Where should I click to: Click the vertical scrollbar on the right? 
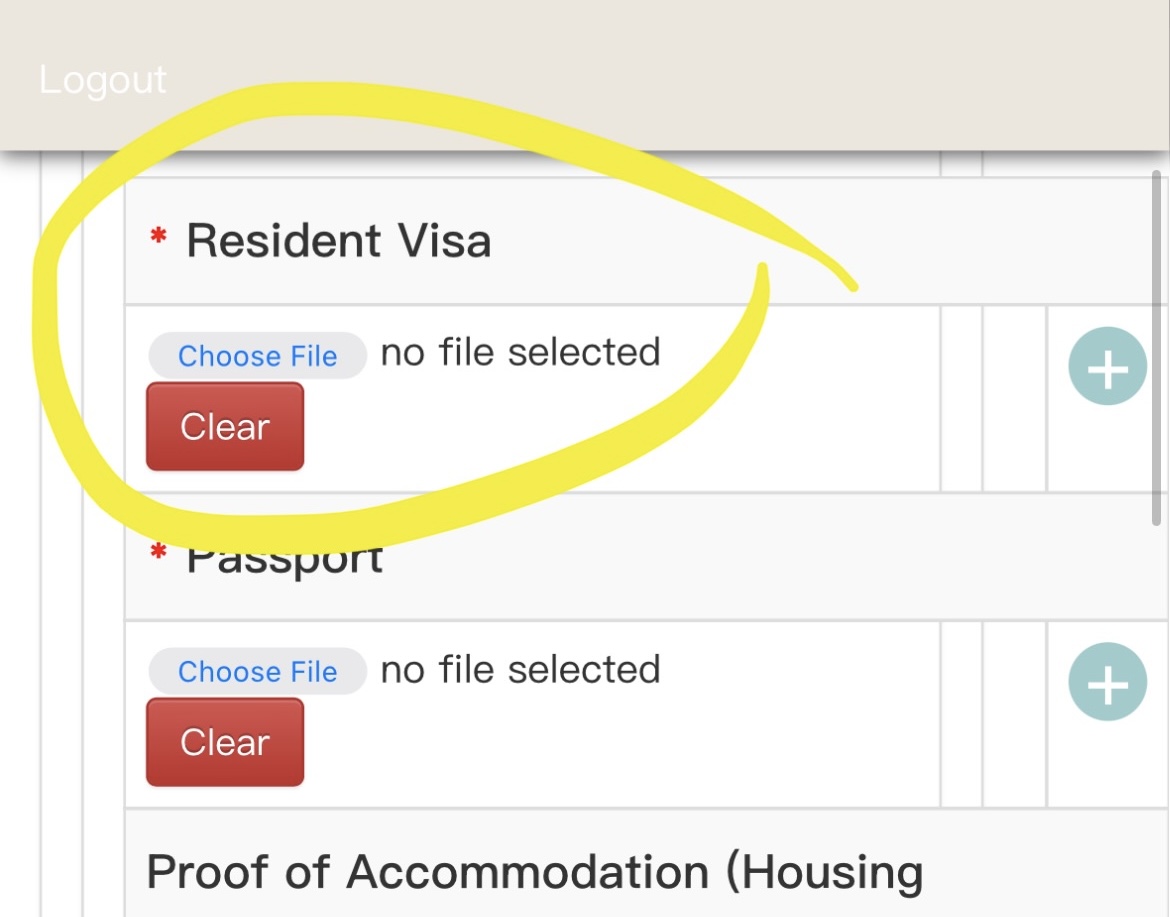click(x=1157, y=350)
